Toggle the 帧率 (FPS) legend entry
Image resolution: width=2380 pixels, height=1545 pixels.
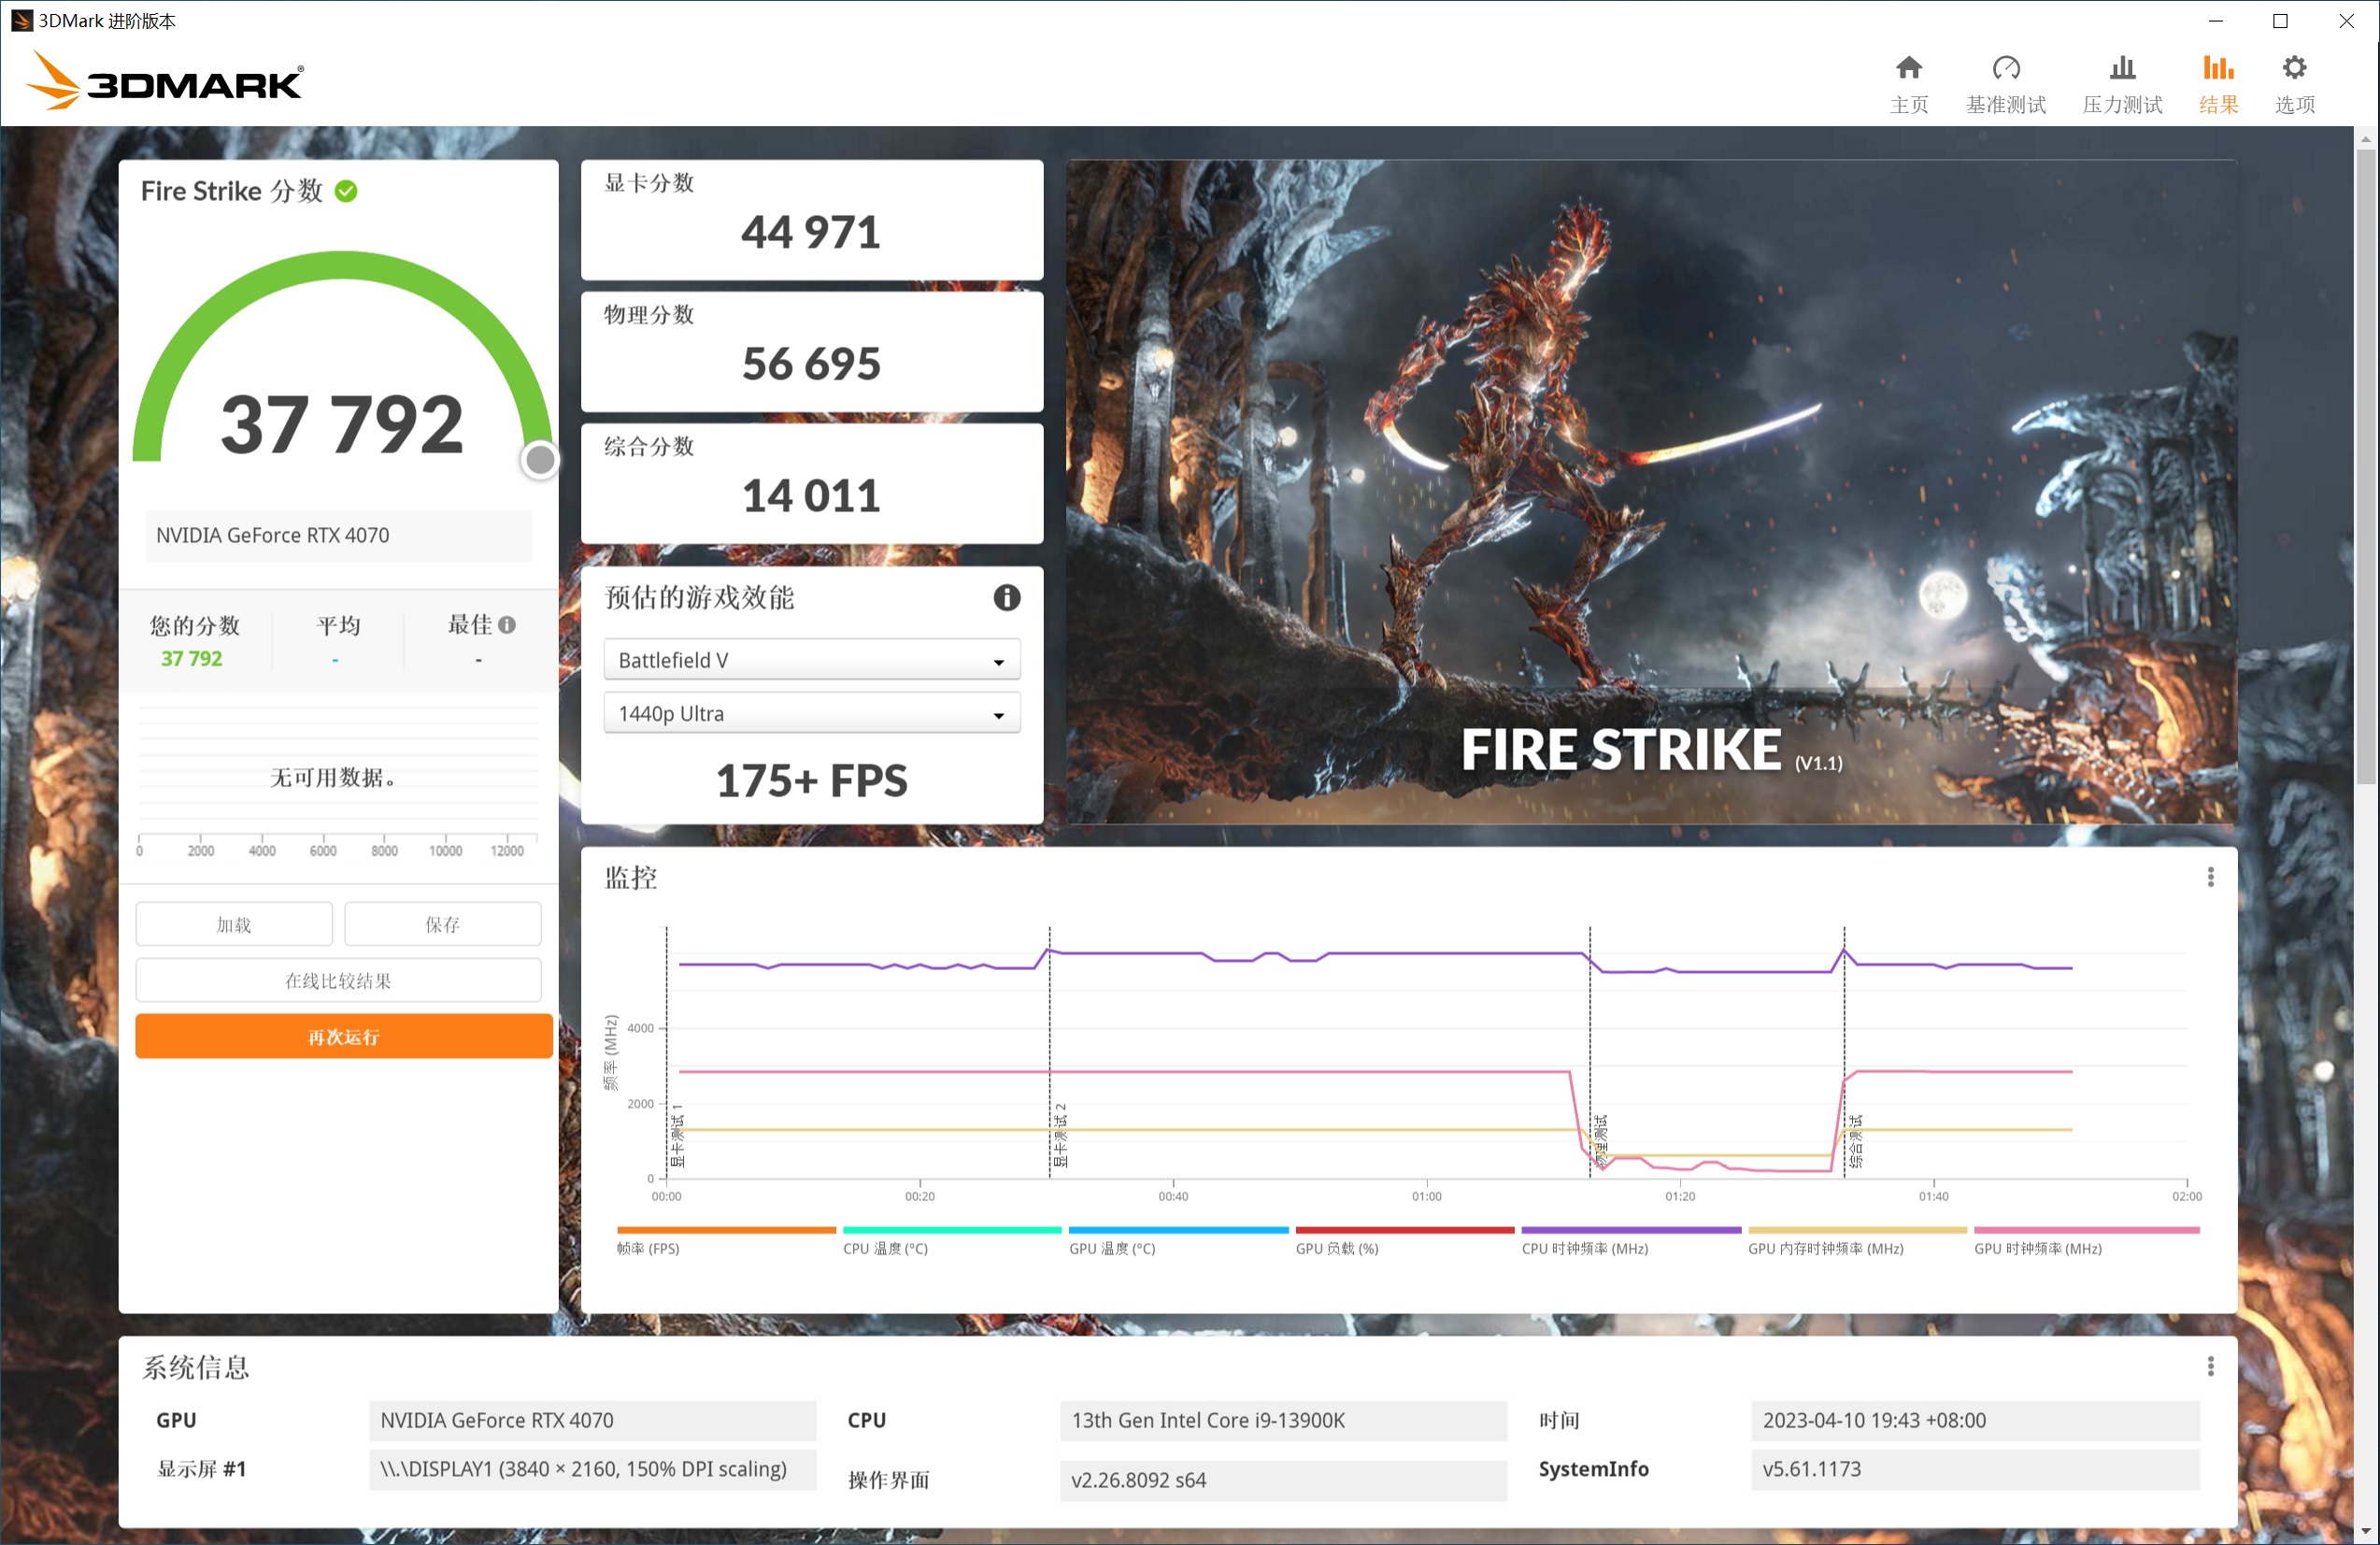click(x=726, y=1241)
